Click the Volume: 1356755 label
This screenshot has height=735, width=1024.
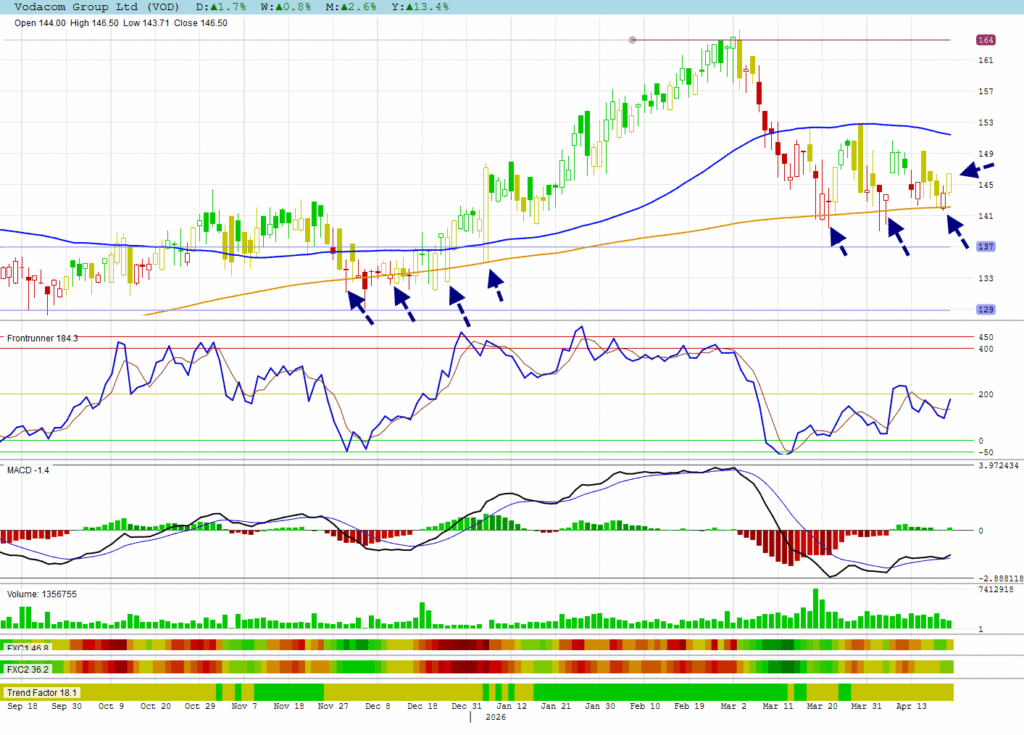click(42, 594)
